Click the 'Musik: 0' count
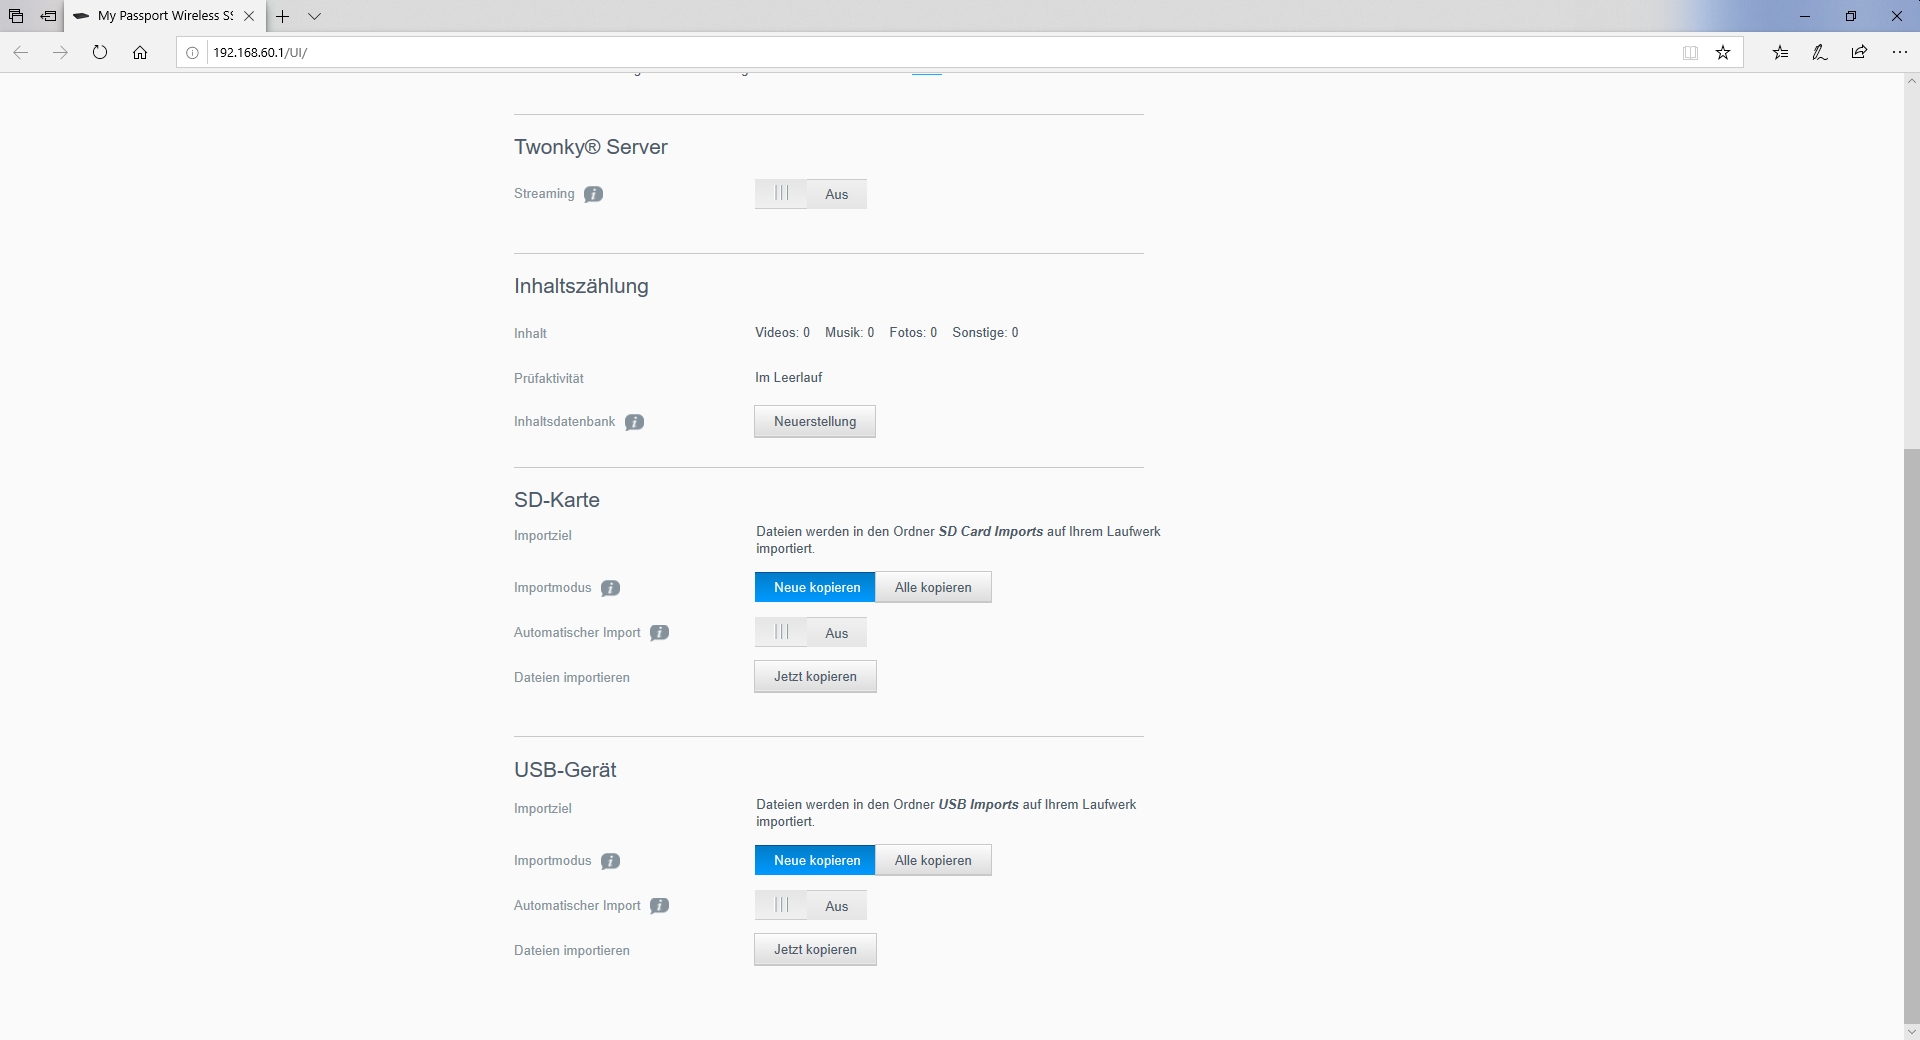 pos(849,333)
